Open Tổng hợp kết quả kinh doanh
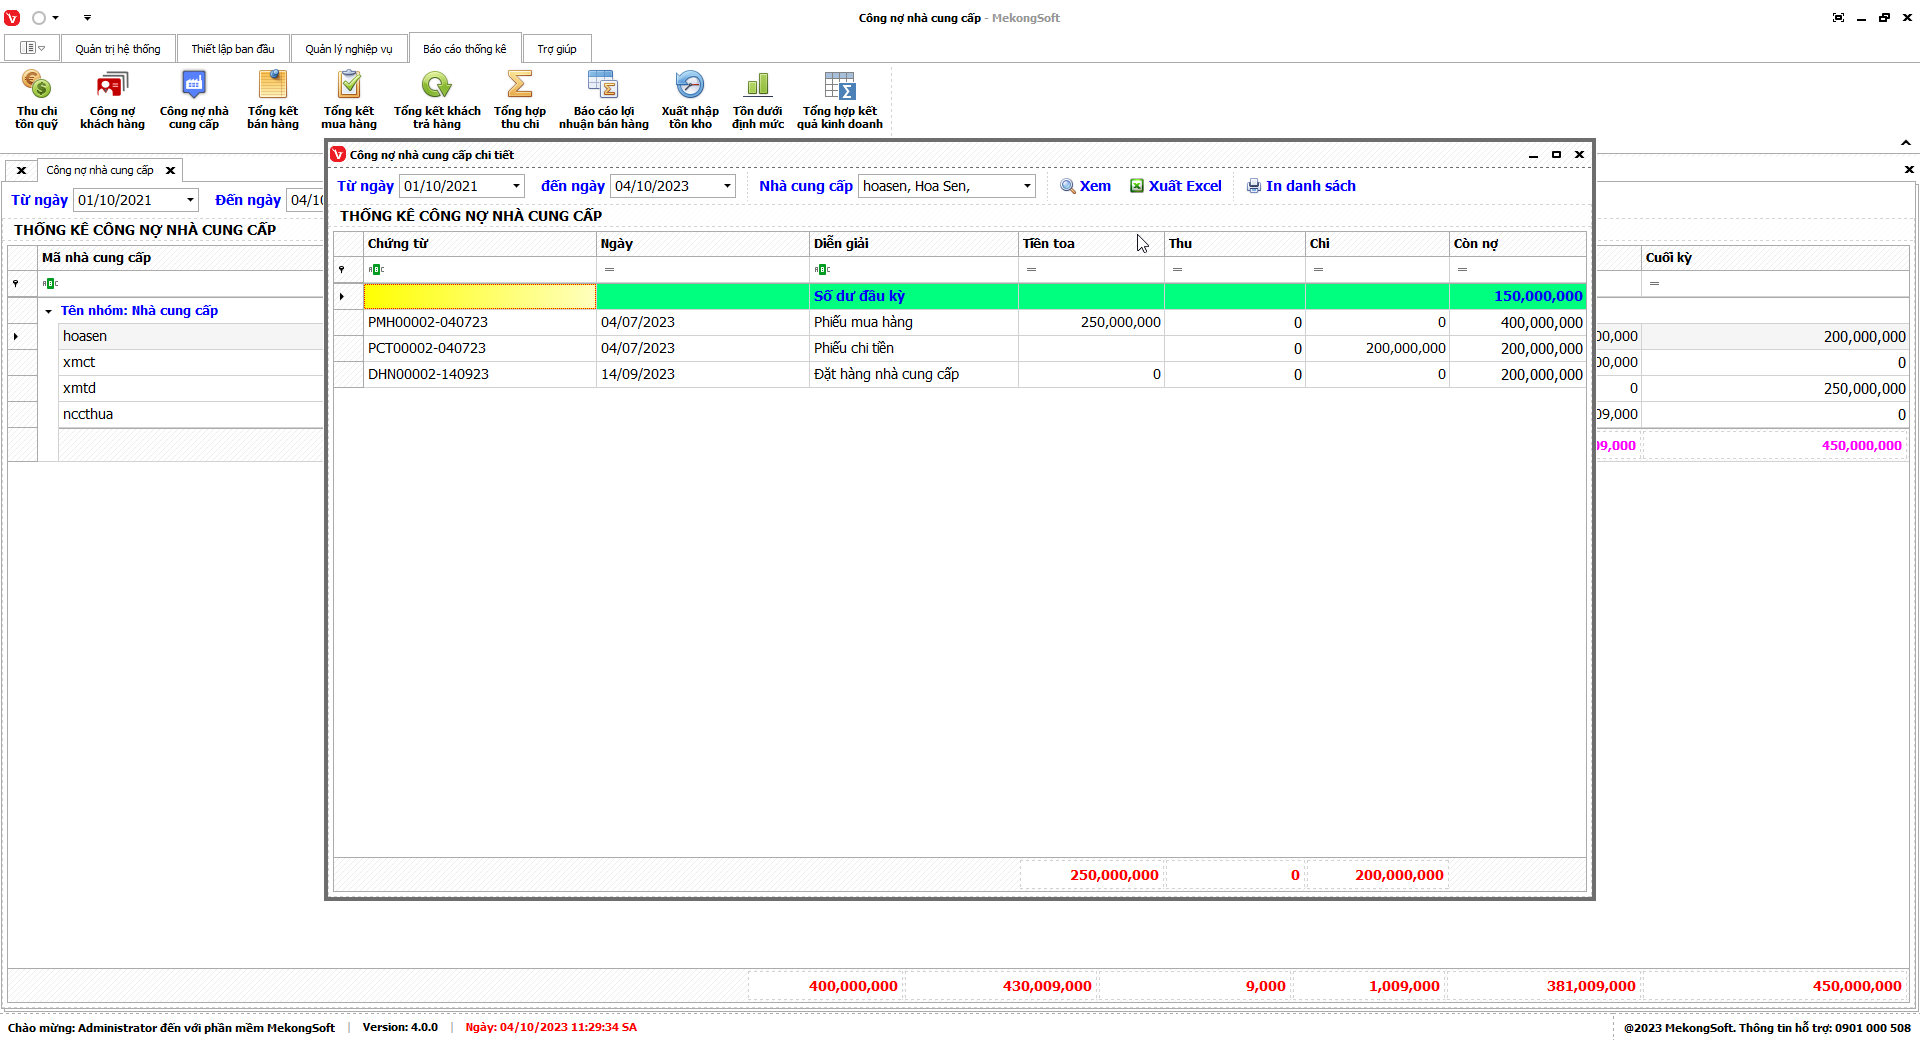This screenshot has width=1920, height=1040. click(839, 99)
